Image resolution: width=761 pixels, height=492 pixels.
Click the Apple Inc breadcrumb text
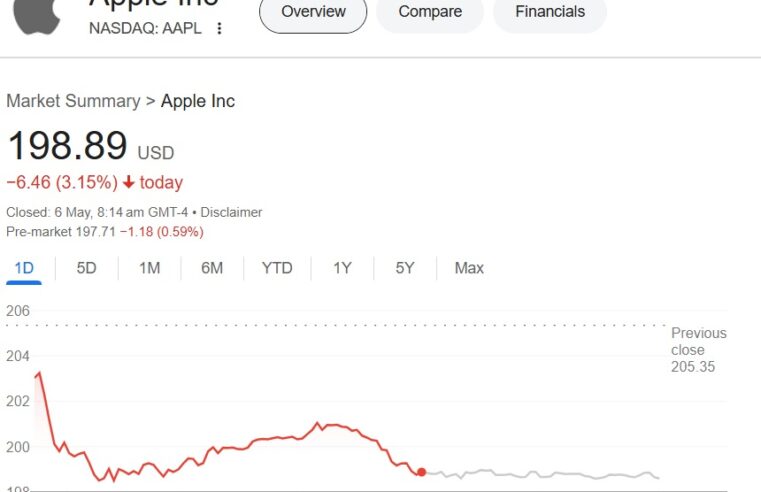[198, 101]
